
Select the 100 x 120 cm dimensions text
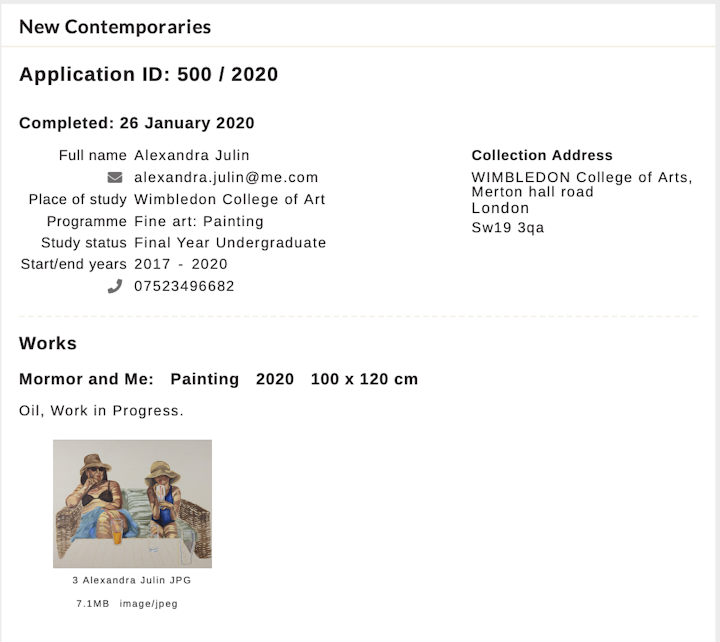[x=364, y=379]
